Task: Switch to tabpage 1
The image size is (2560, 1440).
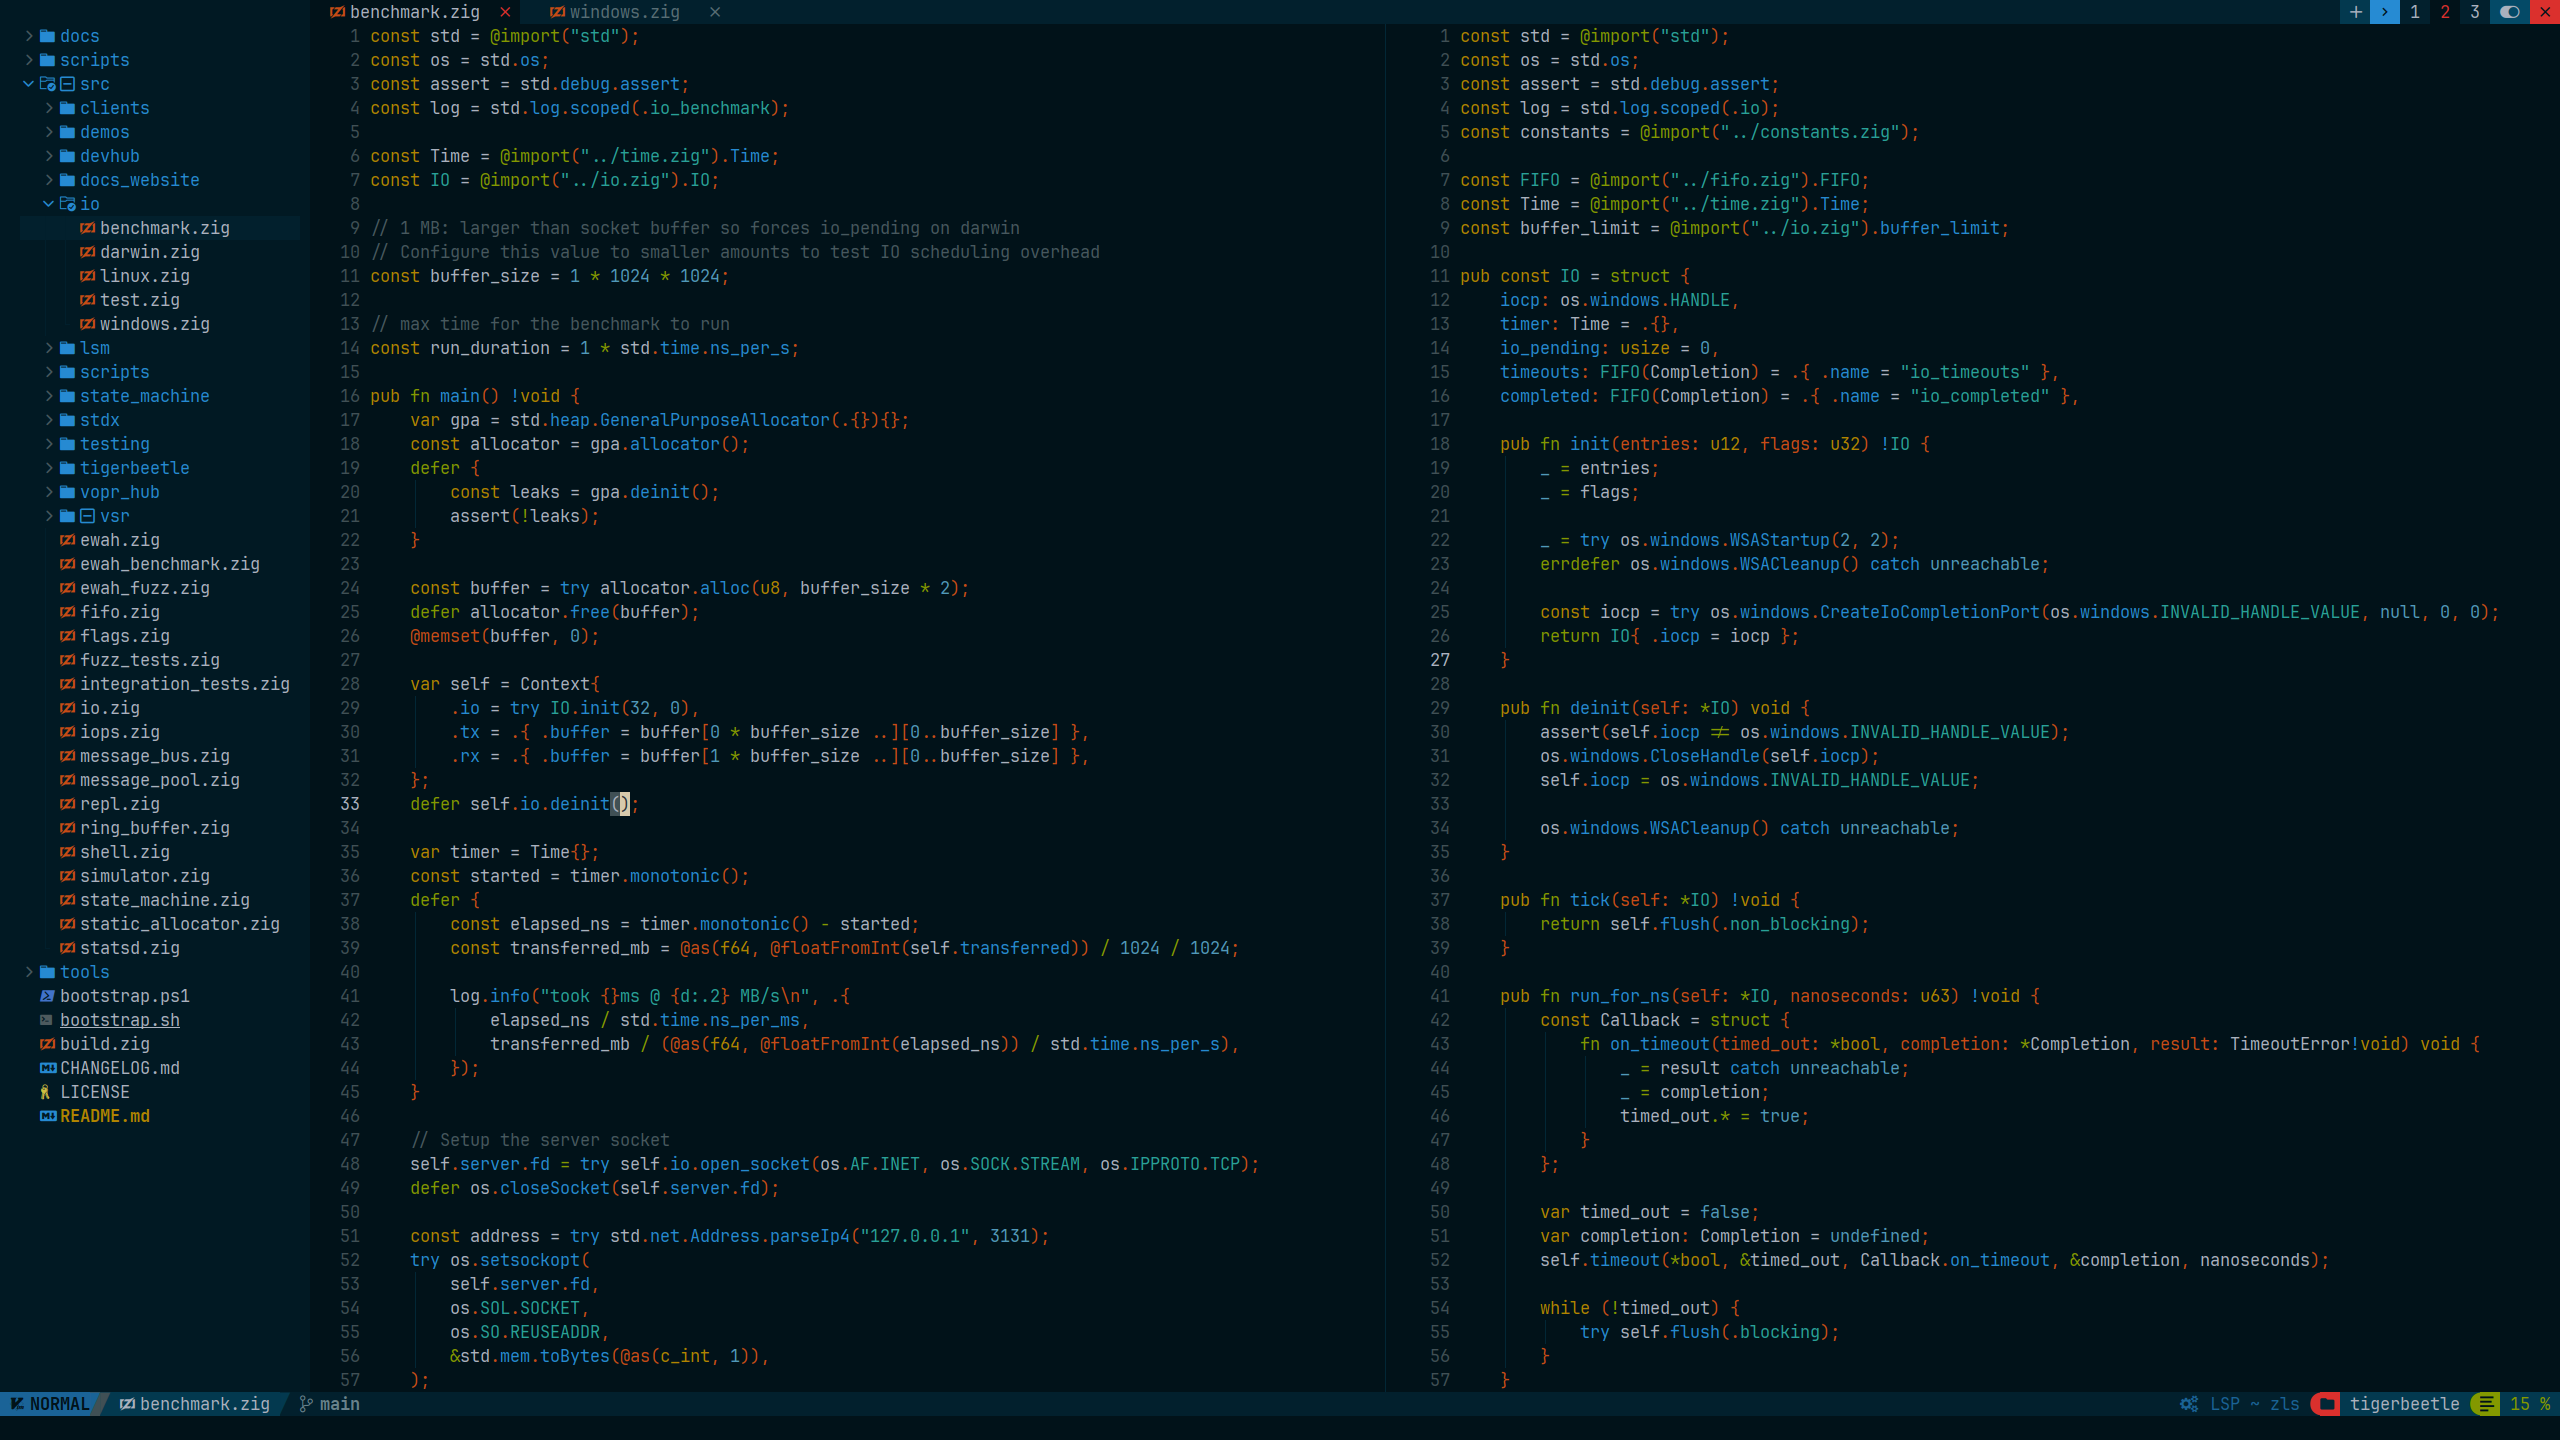Action: coord(2415,12)
